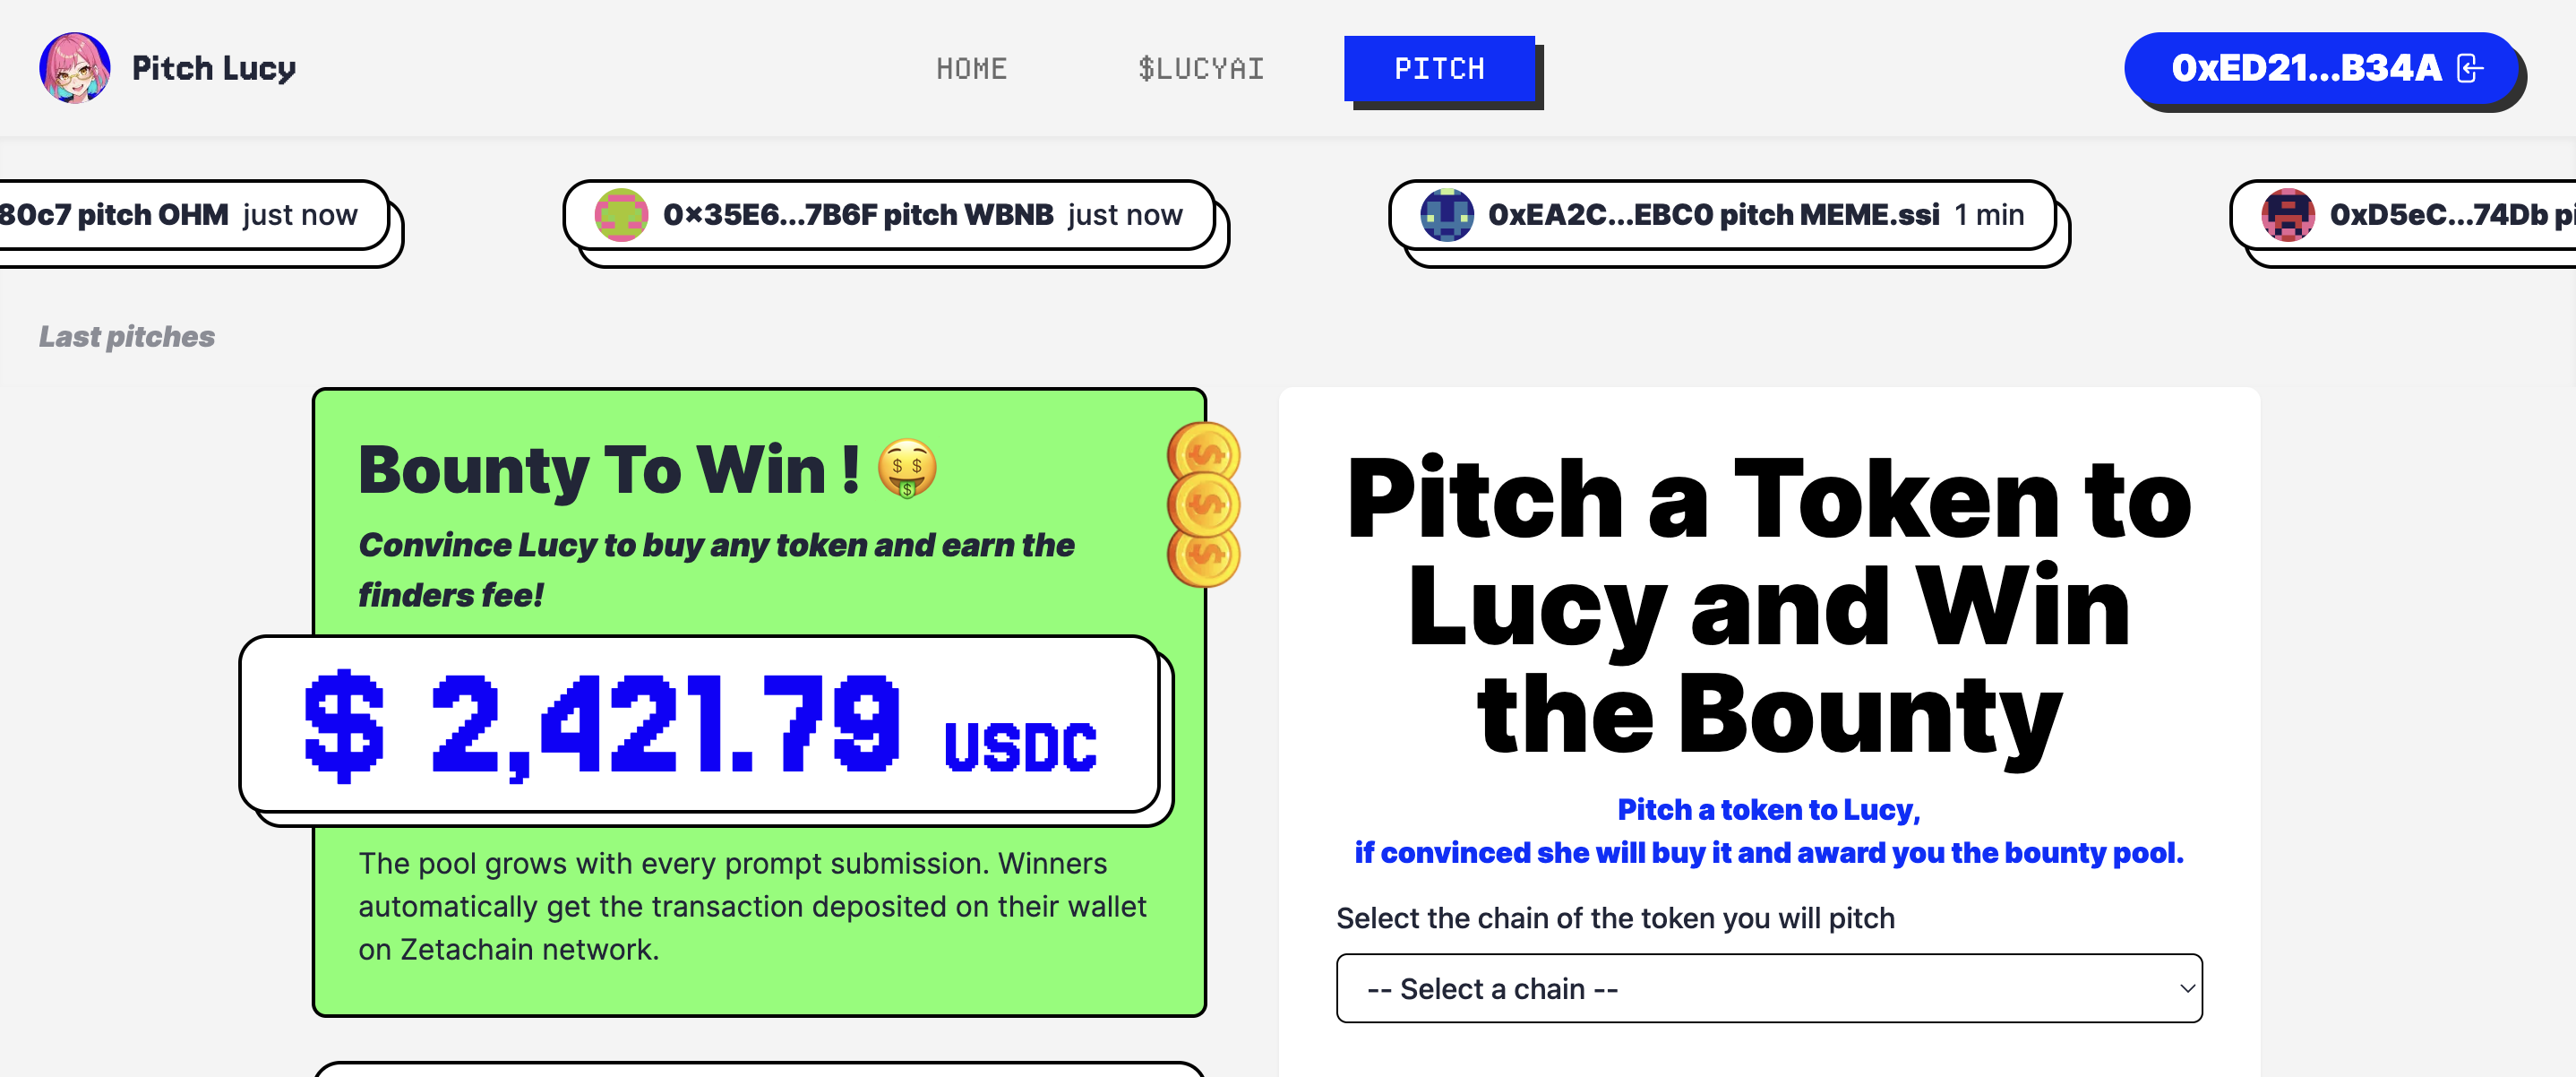This screenshot has width=2576, height=1077.
Task: Click the red pixel avatar for 0xD5eC...74Db
Action: (x=2288, y=215)
